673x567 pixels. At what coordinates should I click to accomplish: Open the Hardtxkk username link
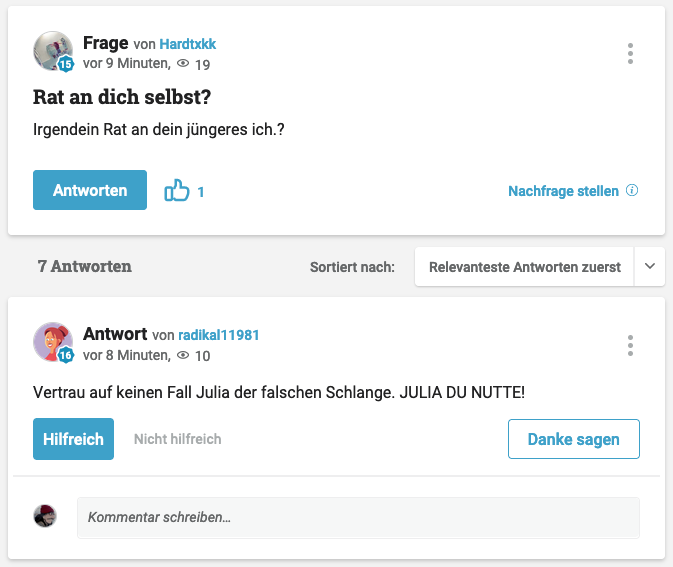pos(188,44)
